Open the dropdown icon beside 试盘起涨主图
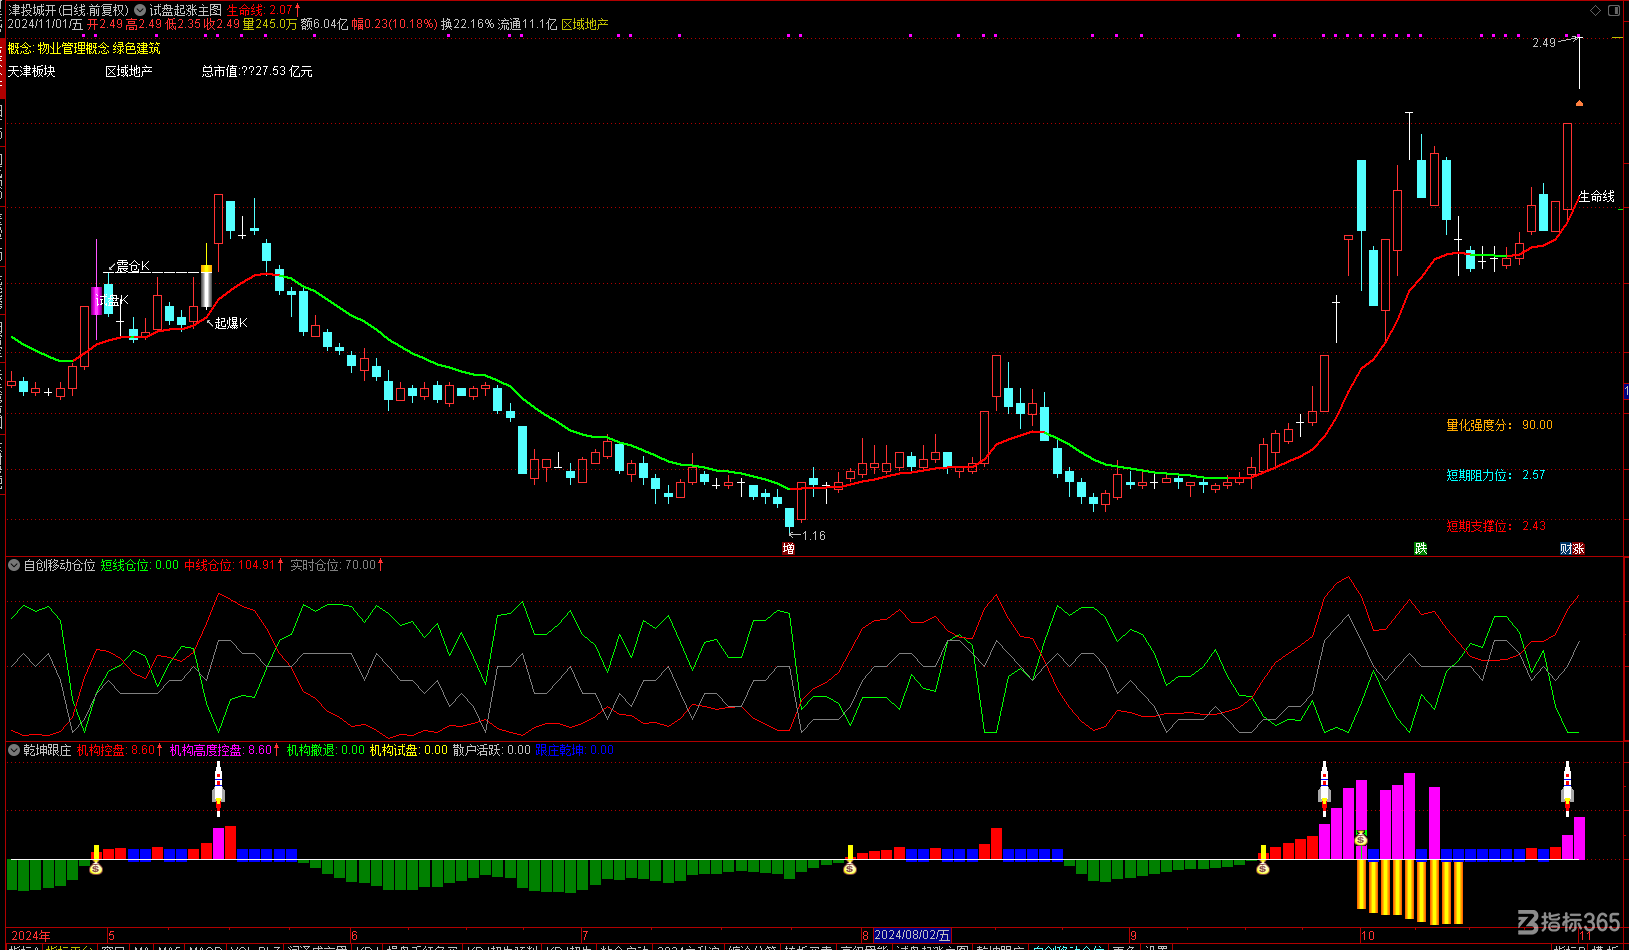 [x=140, y=10]
